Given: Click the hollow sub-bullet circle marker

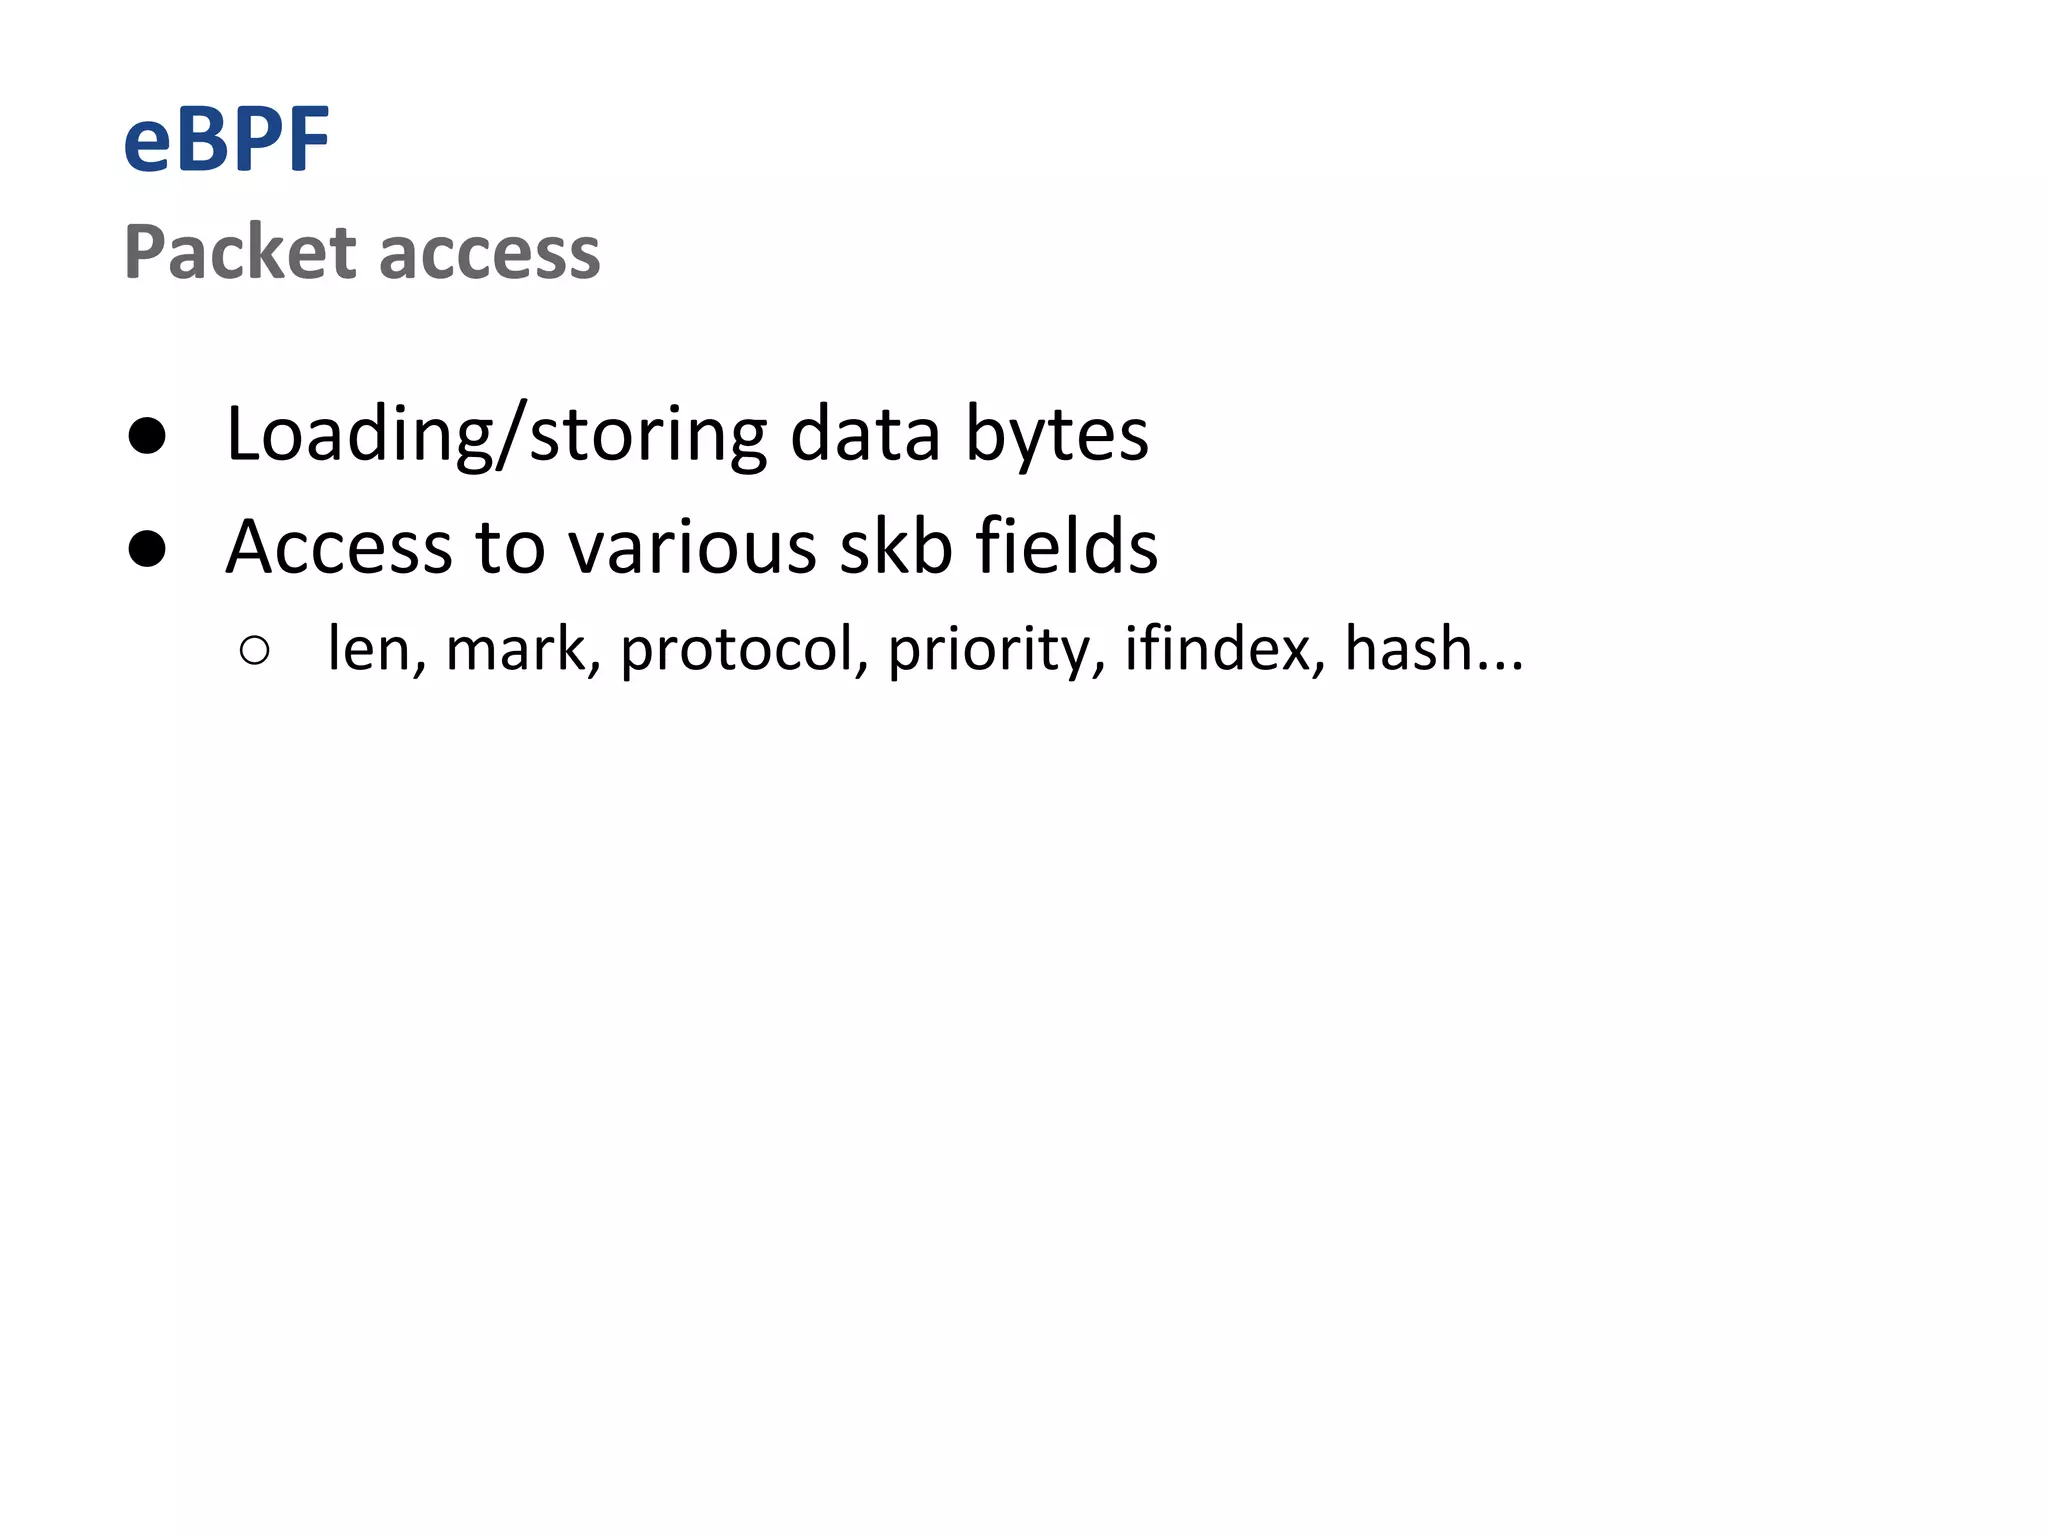Looking at the screenshot, I should pyautogui.click(x=255, y=651).
